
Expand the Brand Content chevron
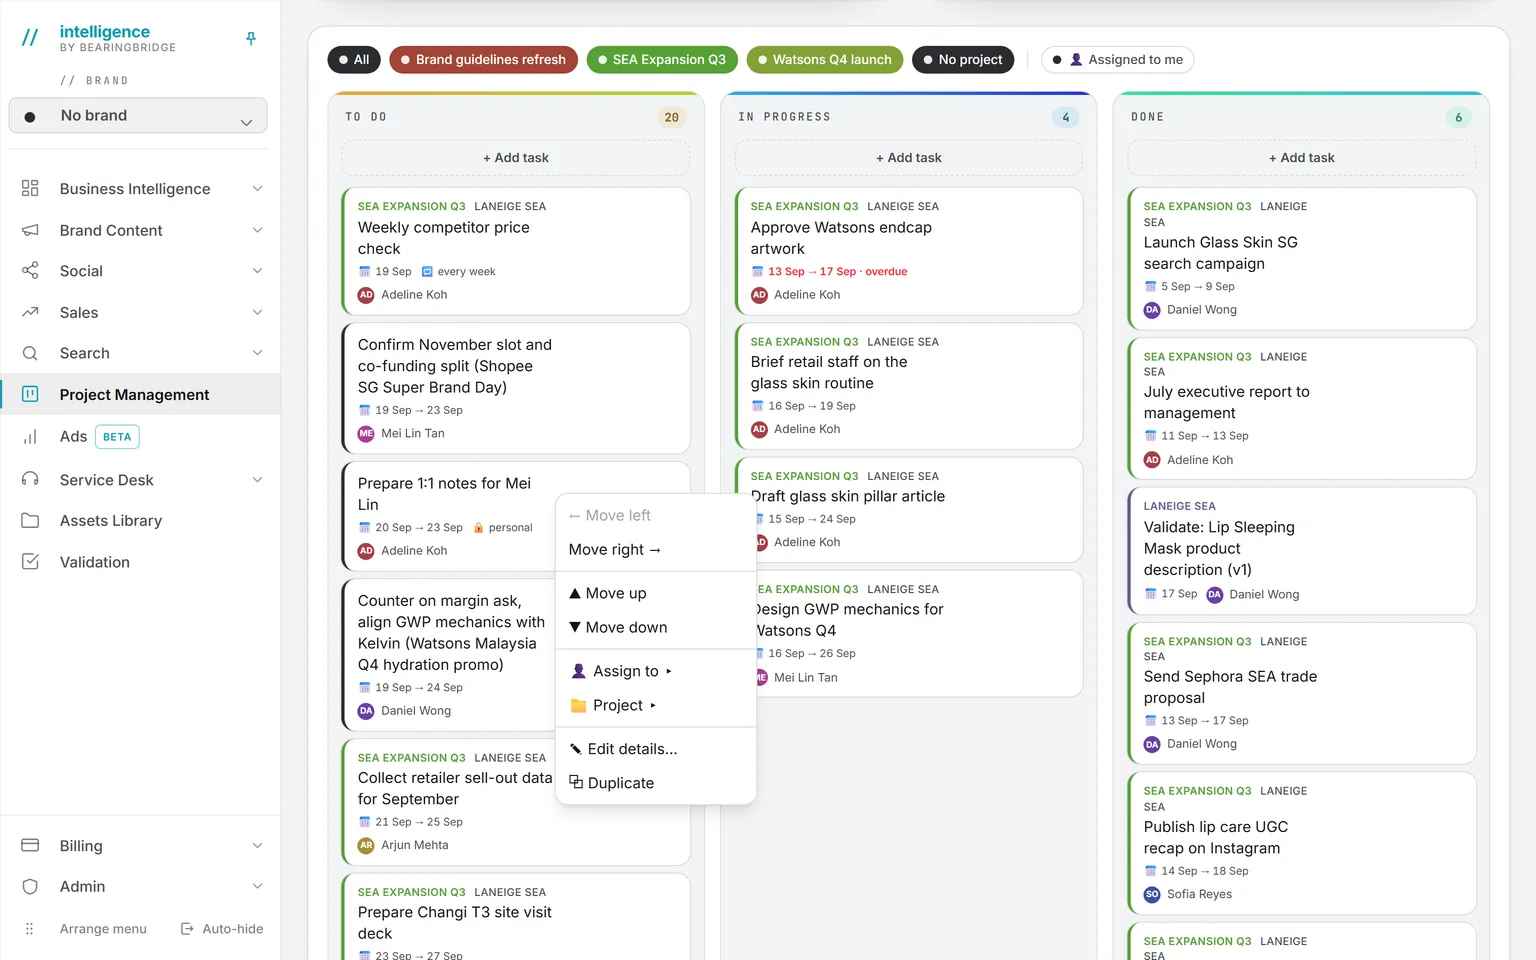click(x=257, y=230)
